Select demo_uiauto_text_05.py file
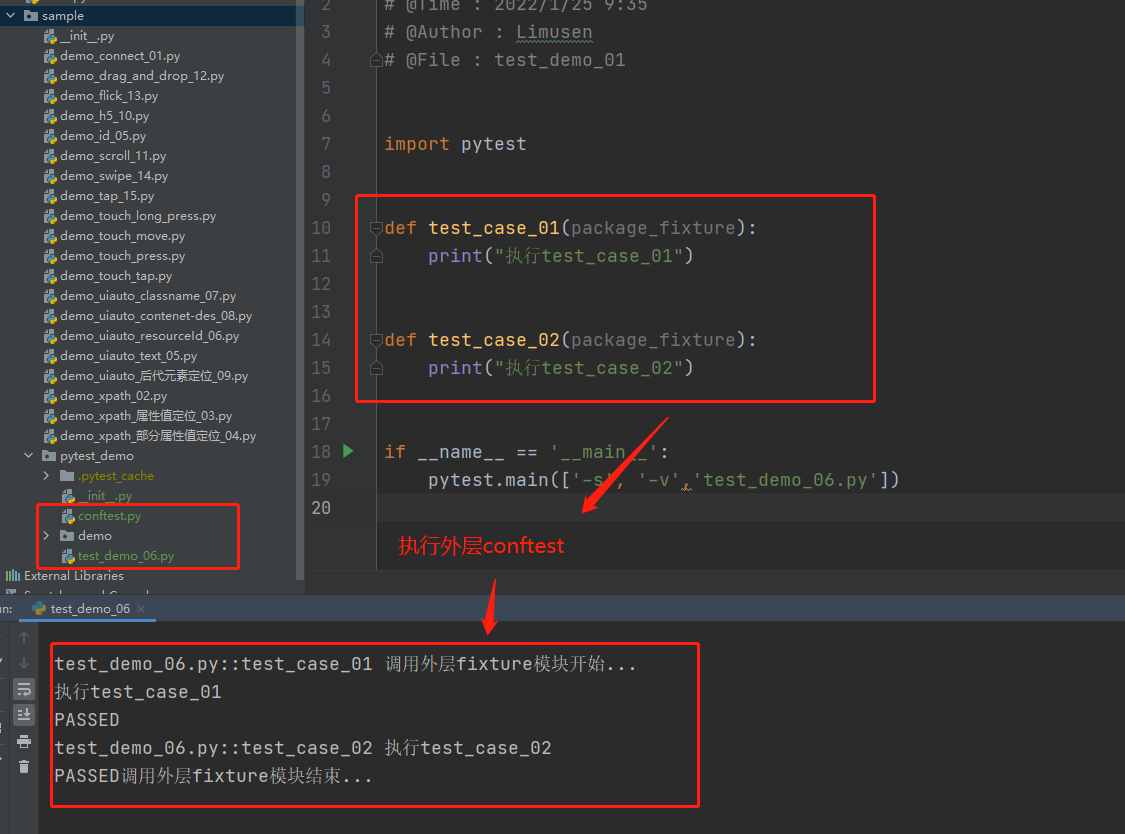Screen dimensions: 1125x834 [128, 356]
